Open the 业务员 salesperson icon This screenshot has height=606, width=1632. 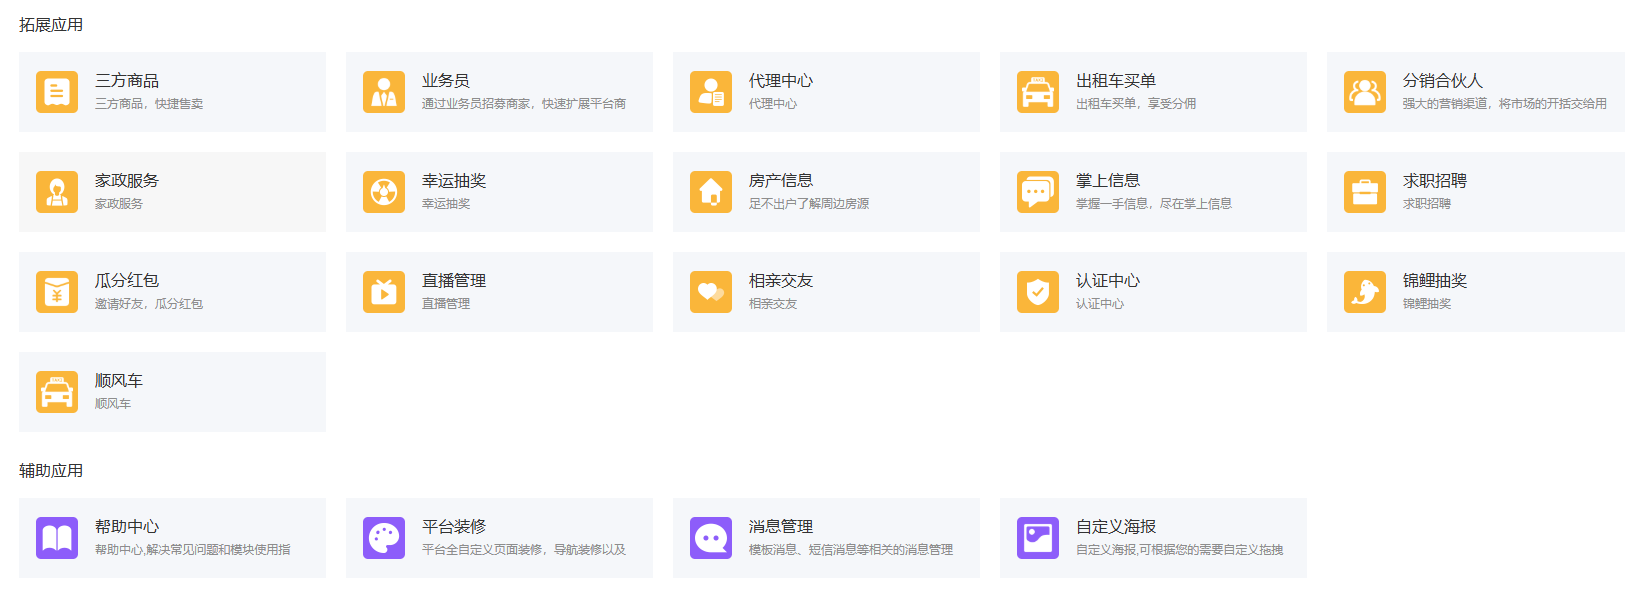(x=384, y=92)
